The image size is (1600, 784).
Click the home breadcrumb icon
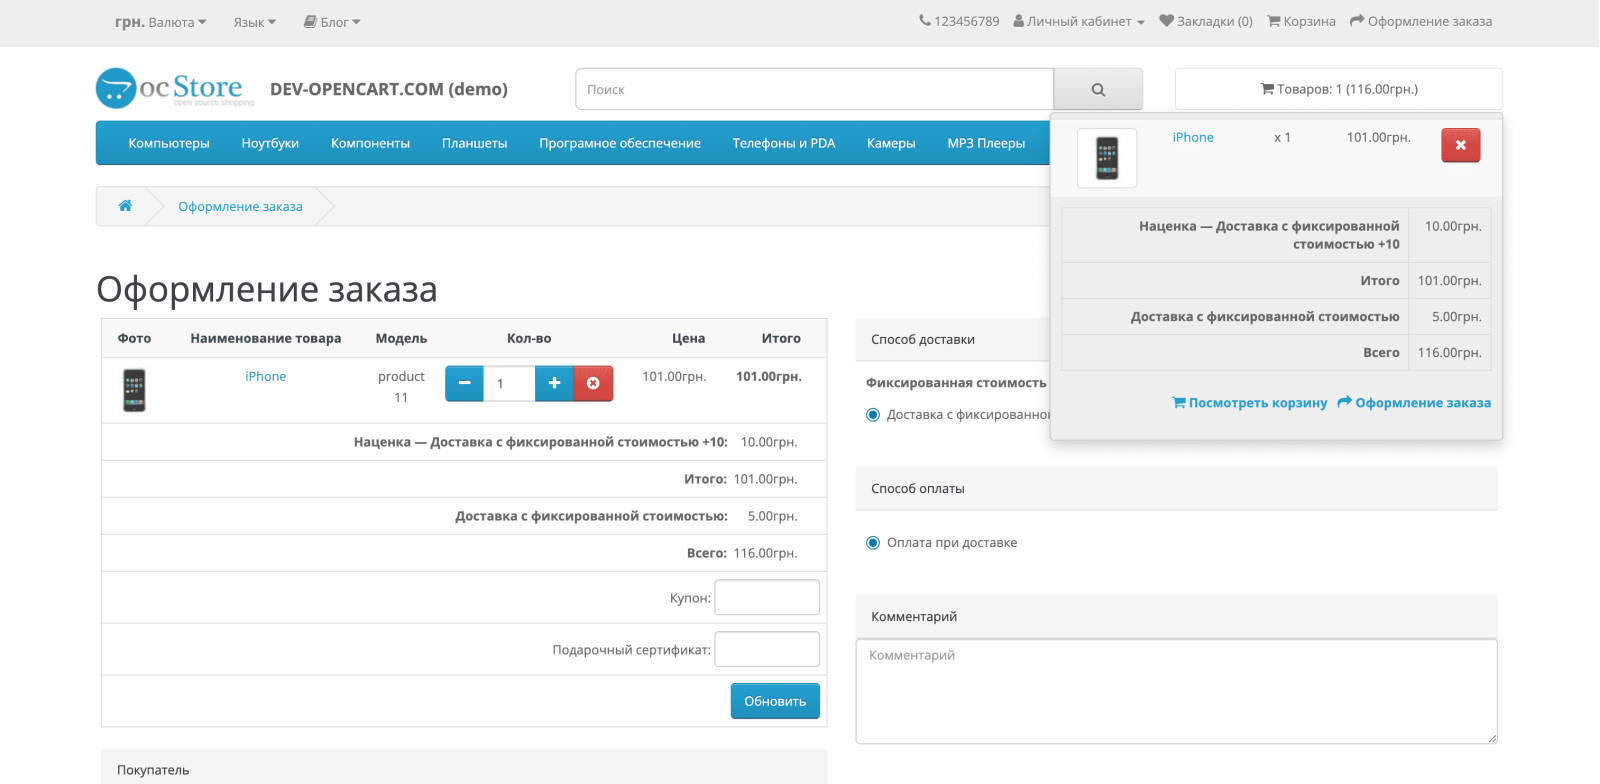pos(125,206)
